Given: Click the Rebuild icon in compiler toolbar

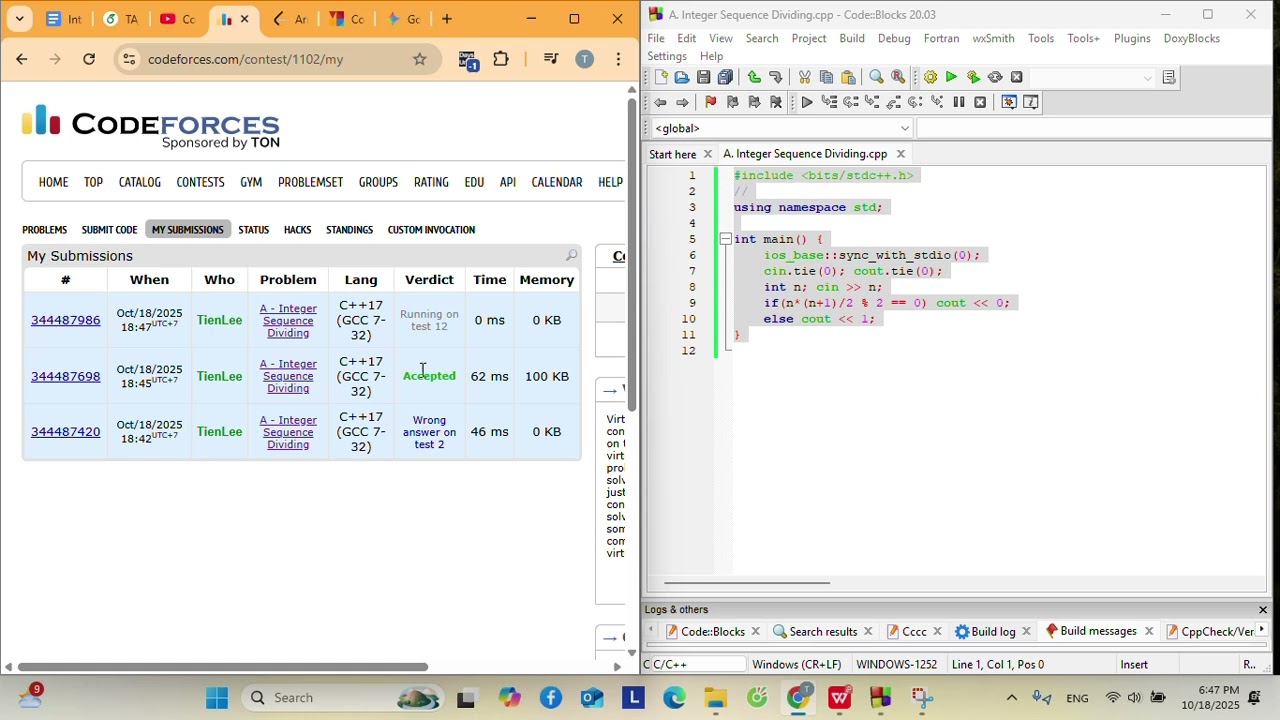Looking at the screenshot, I should click(994, 77).
